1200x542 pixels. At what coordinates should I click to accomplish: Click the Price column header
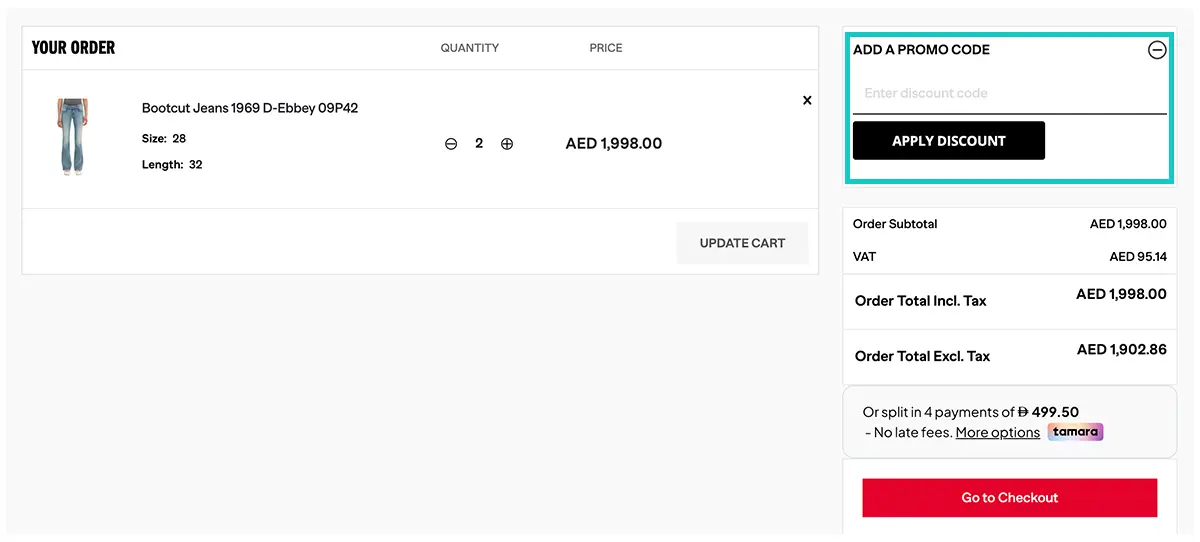point(606,48)
